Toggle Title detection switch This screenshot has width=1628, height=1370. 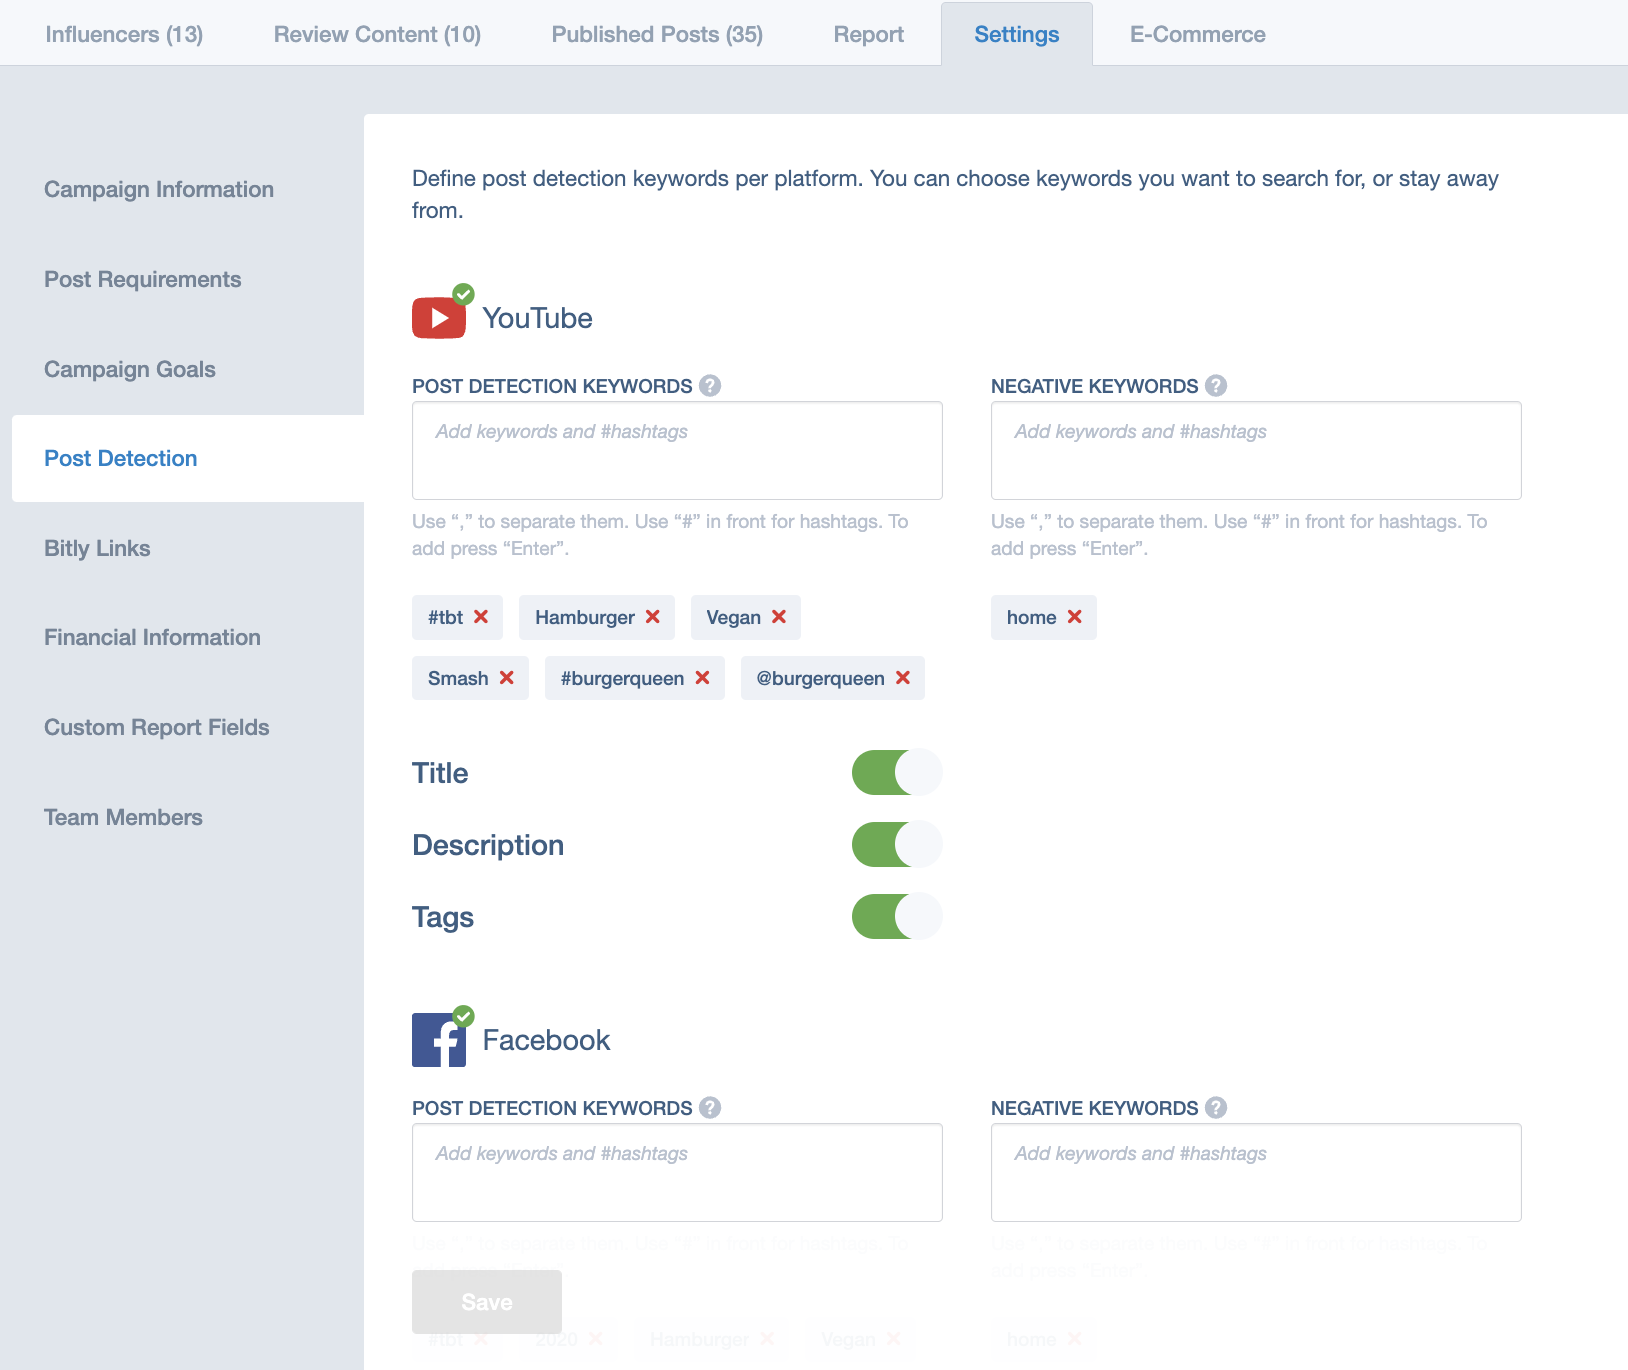coord(897,772)
